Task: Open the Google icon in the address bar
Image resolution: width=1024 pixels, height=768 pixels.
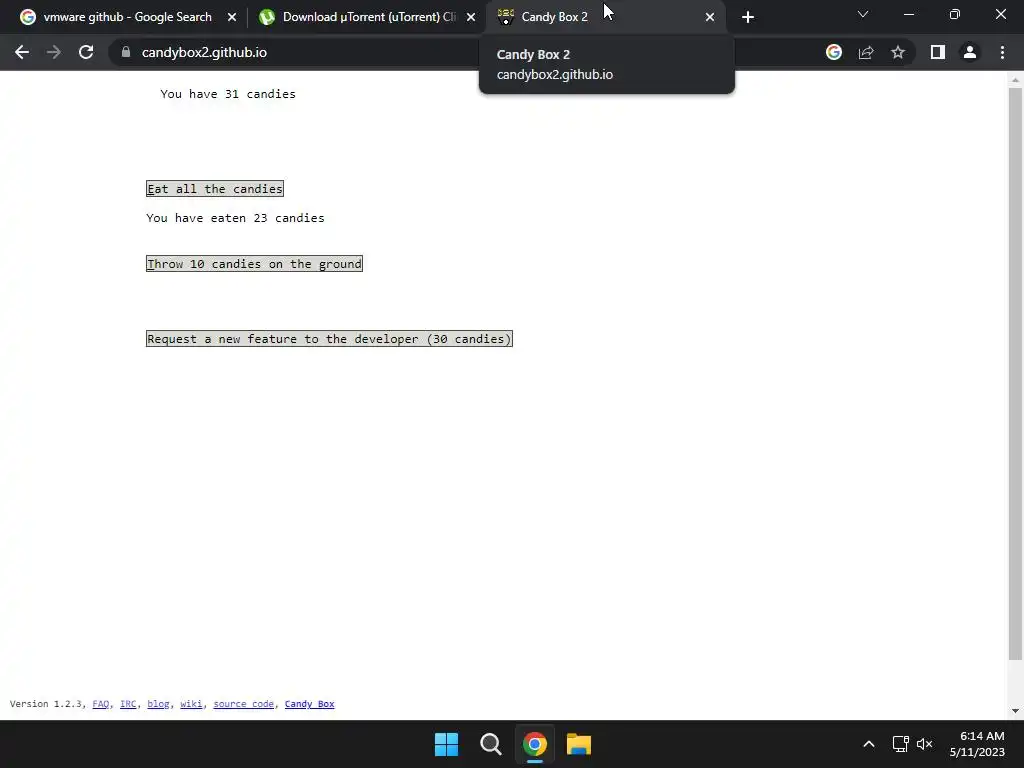Action: click(834, 52)
